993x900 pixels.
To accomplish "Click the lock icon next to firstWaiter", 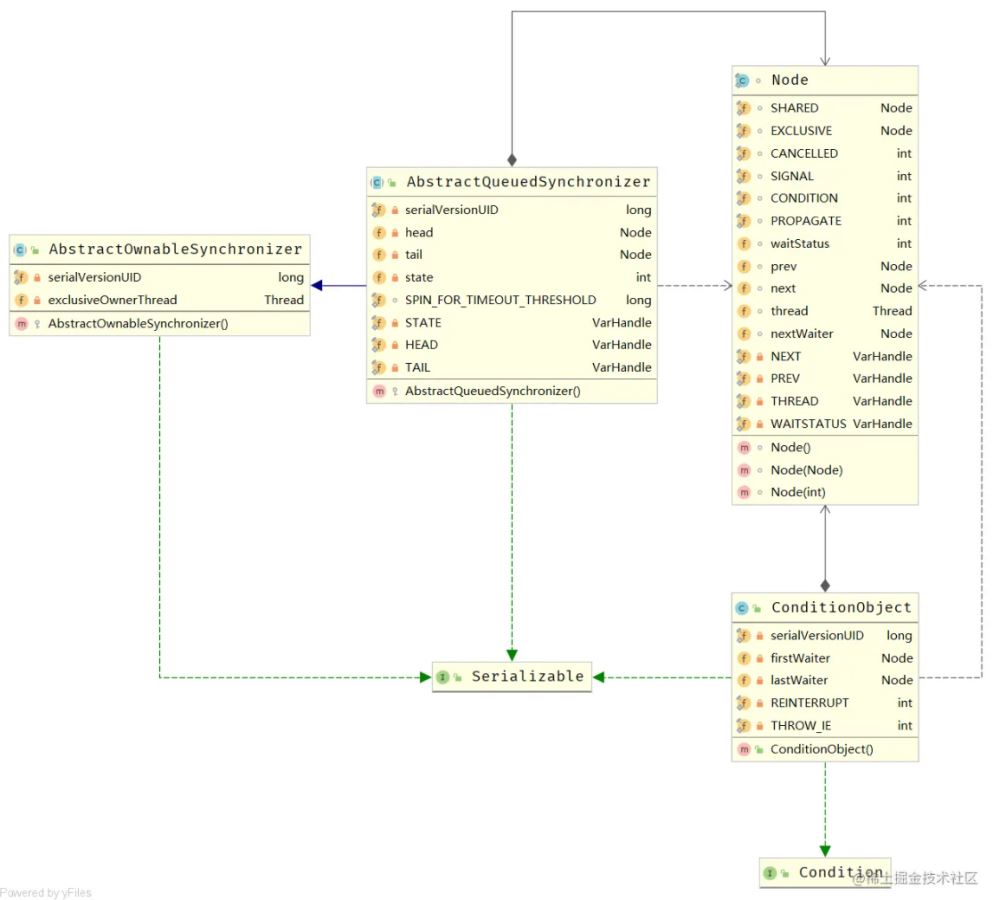I will 759,658.
